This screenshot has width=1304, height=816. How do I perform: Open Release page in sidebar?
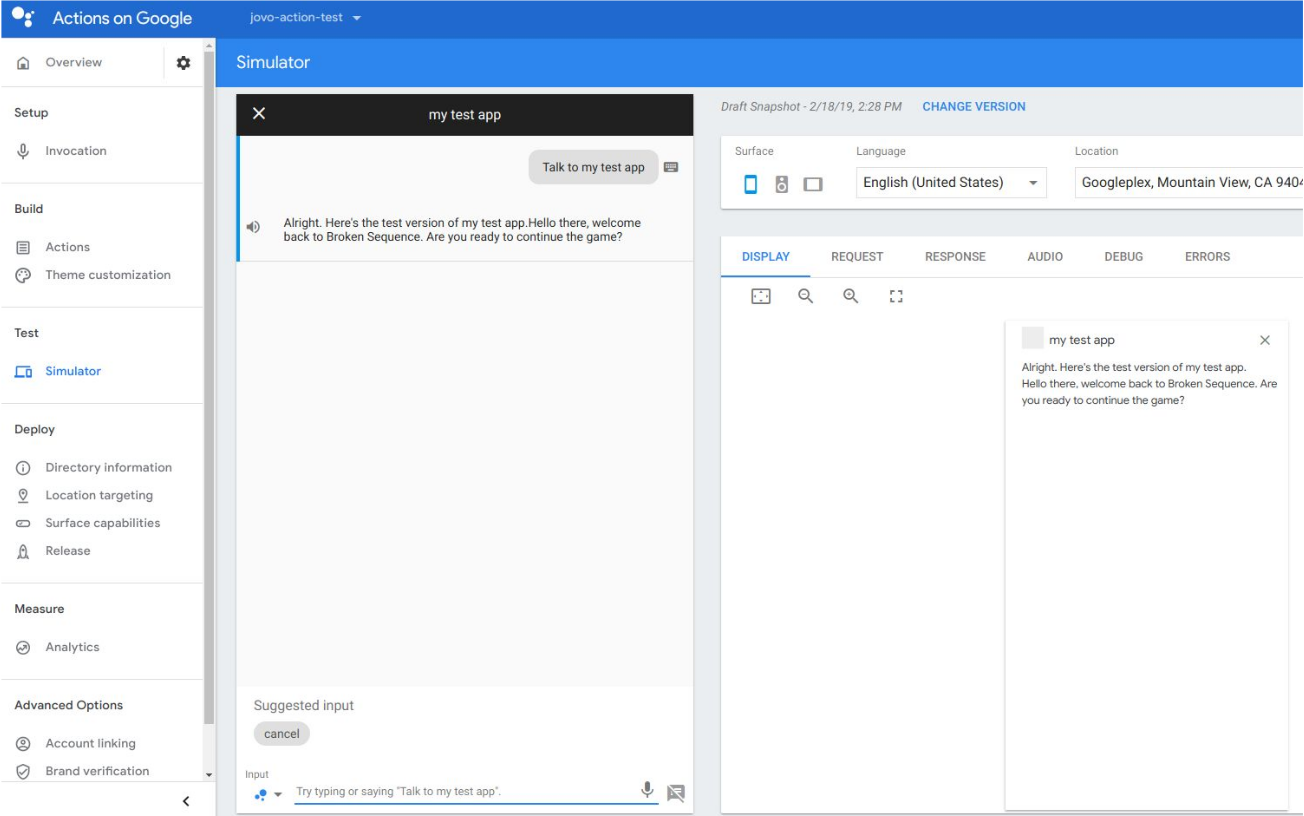tap(68, 551)
